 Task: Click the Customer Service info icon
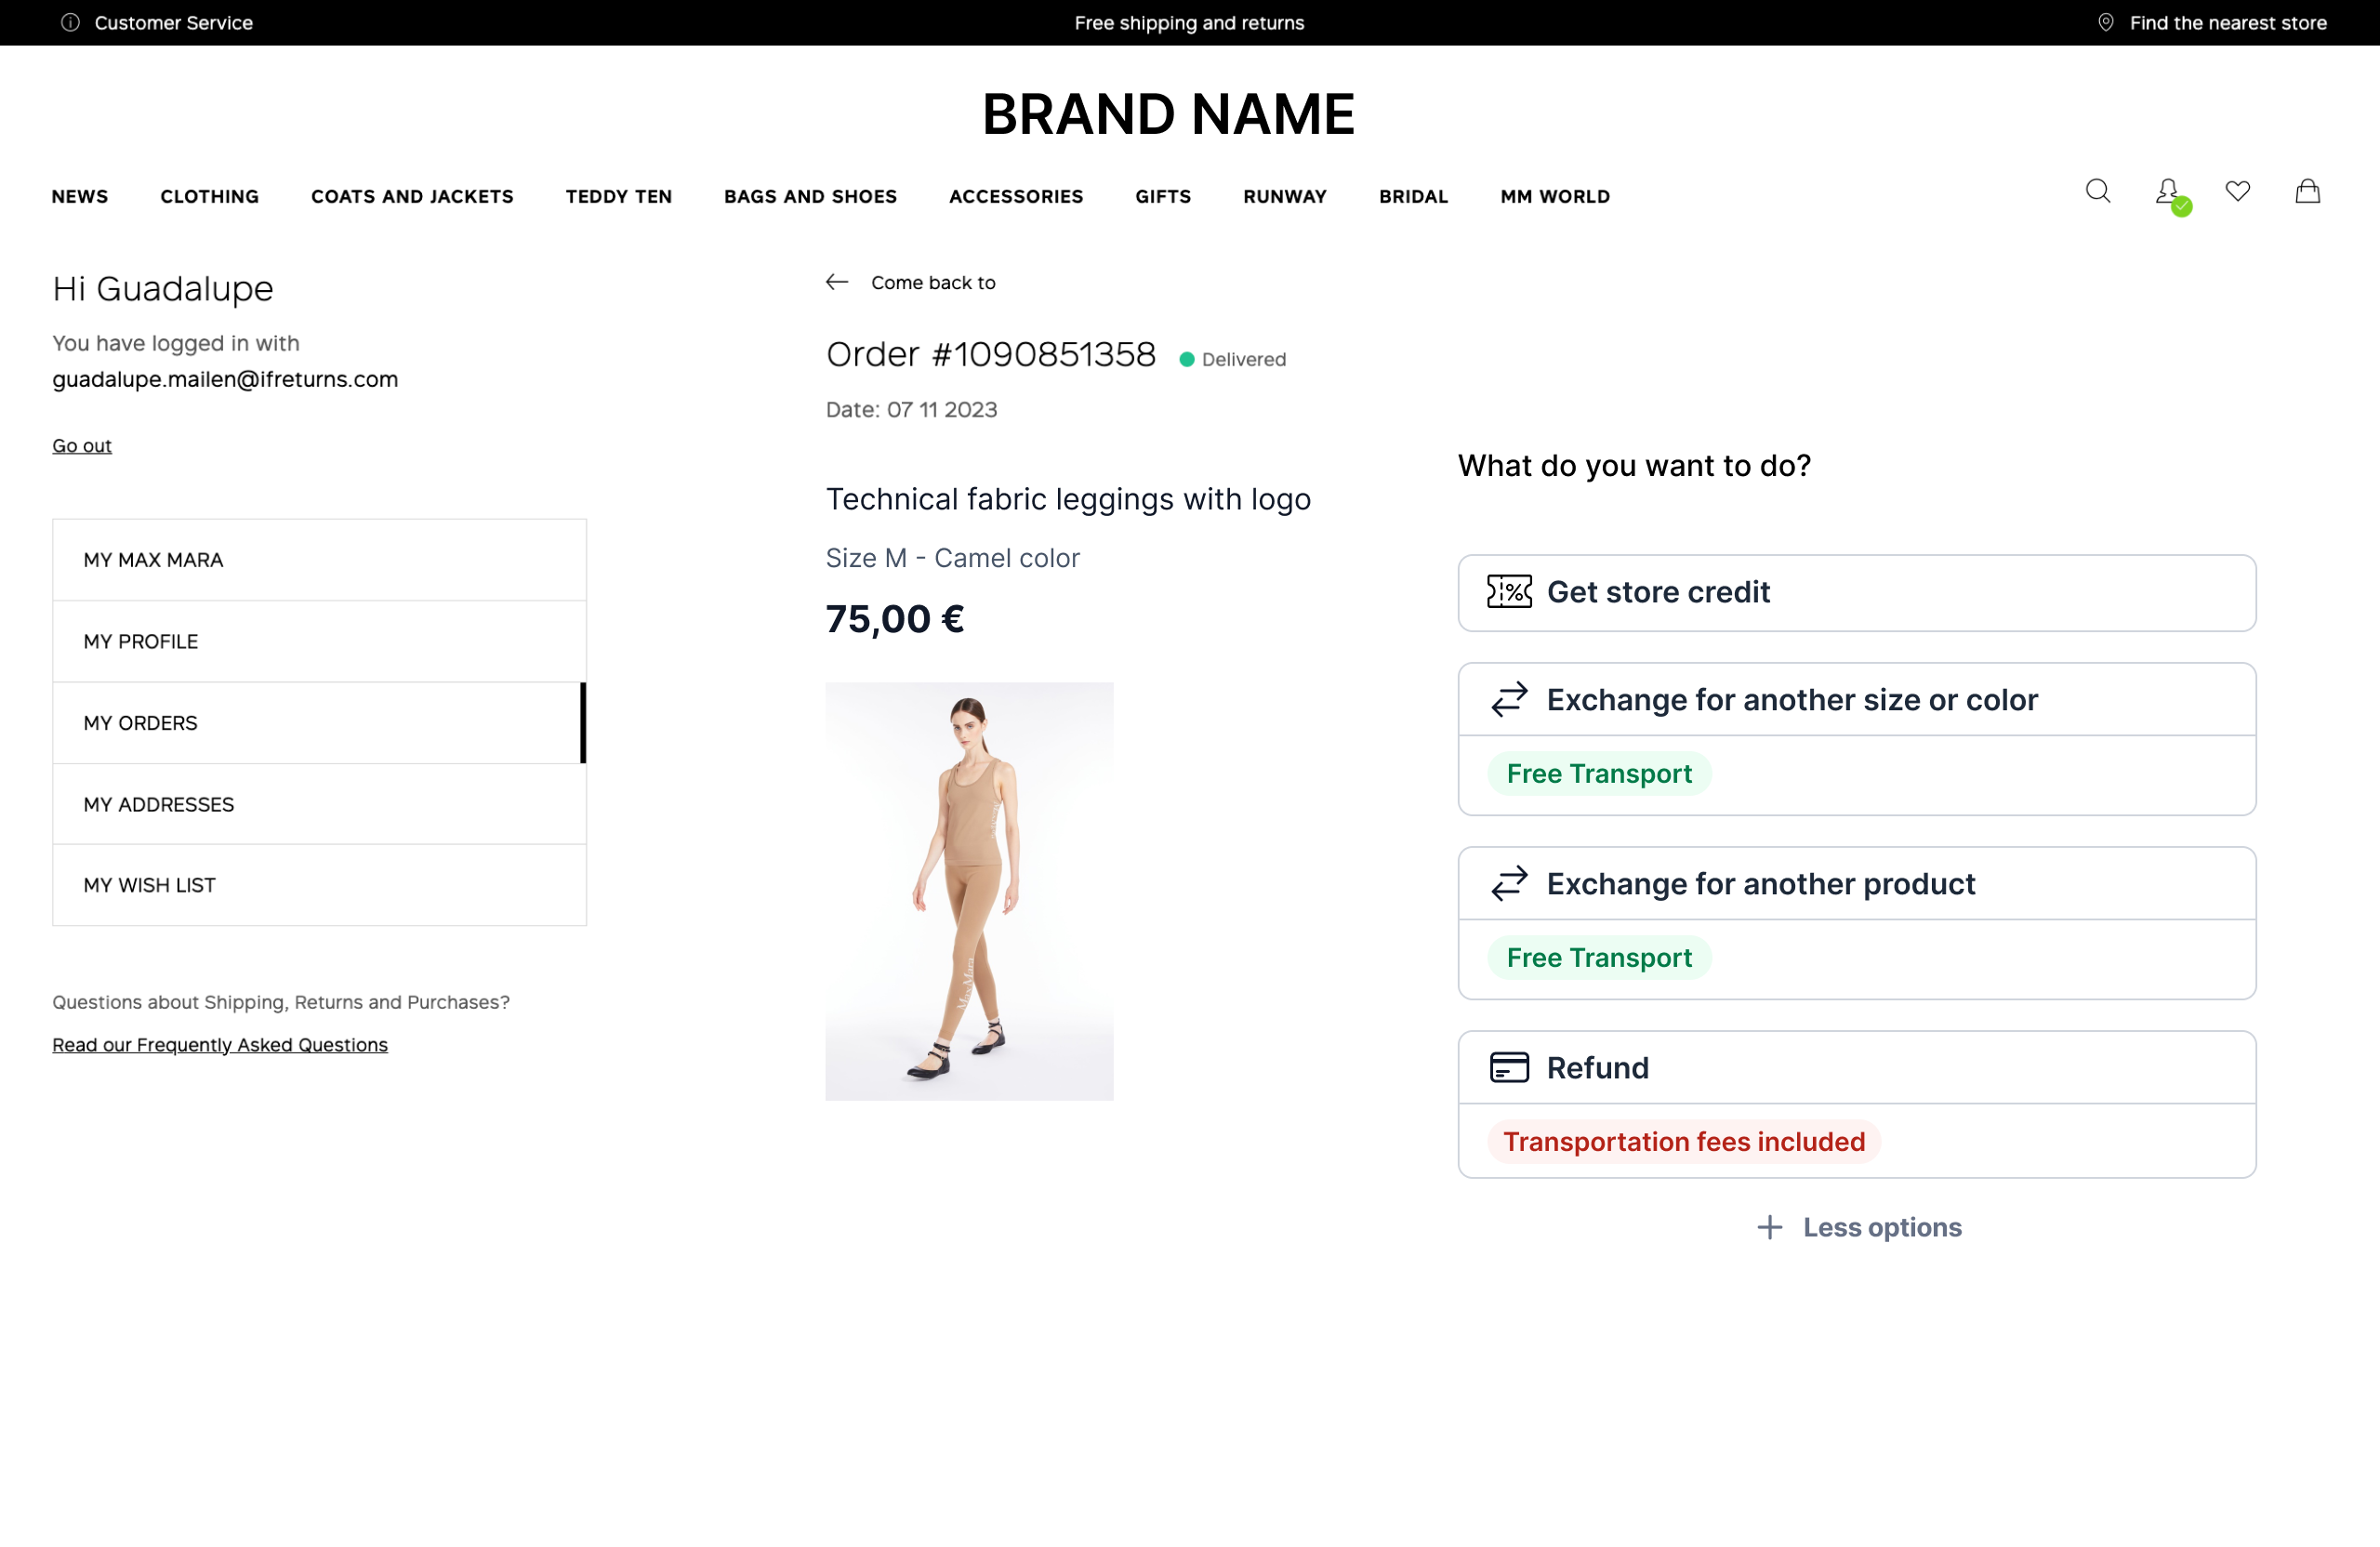pyautogui.click(x=70, y=22)
